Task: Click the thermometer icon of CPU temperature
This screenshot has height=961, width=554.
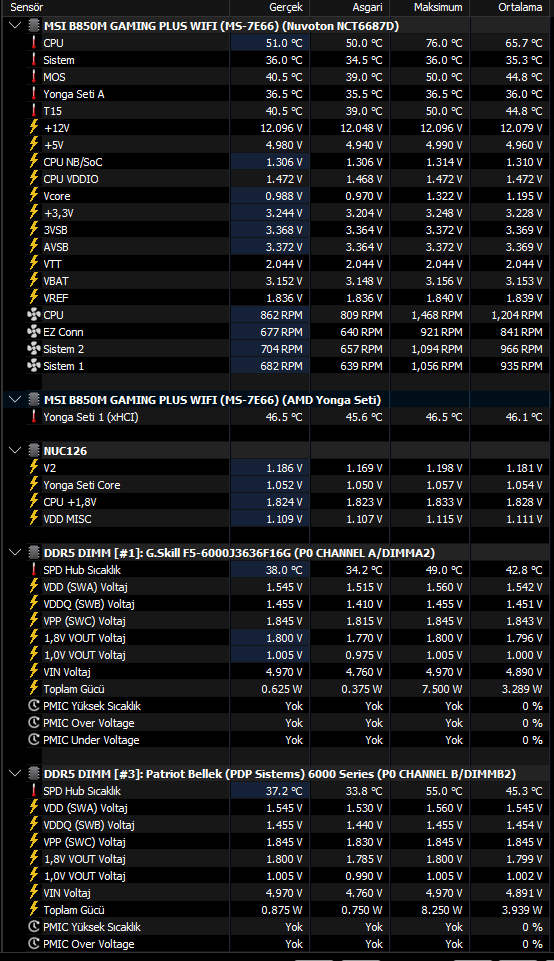Action: click(34, 43)
